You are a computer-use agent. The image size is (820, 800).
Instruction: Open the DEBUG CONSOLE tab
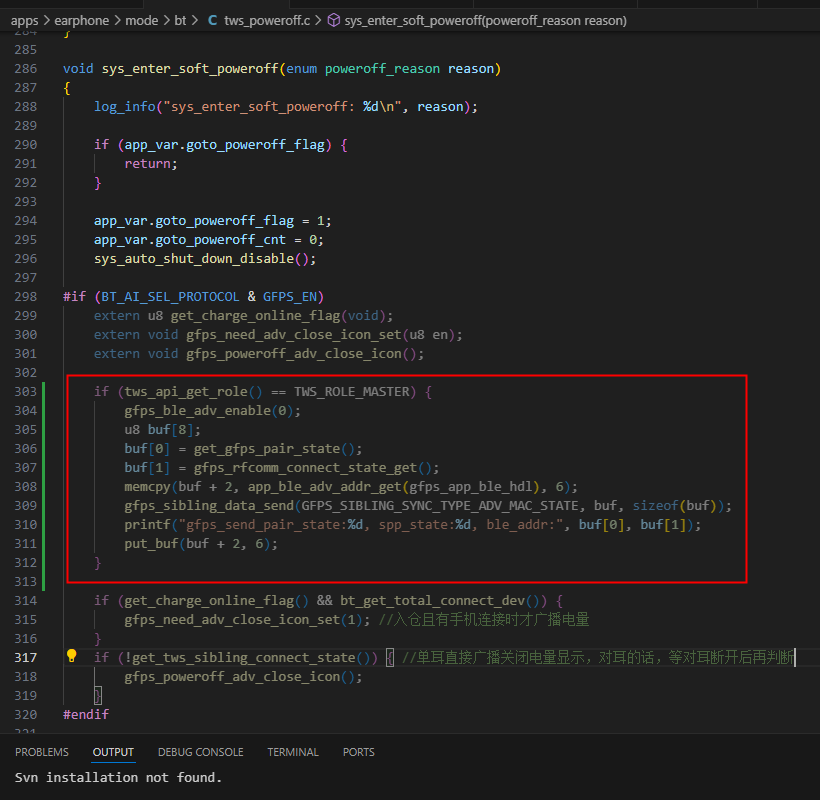(x=201, y=752)
